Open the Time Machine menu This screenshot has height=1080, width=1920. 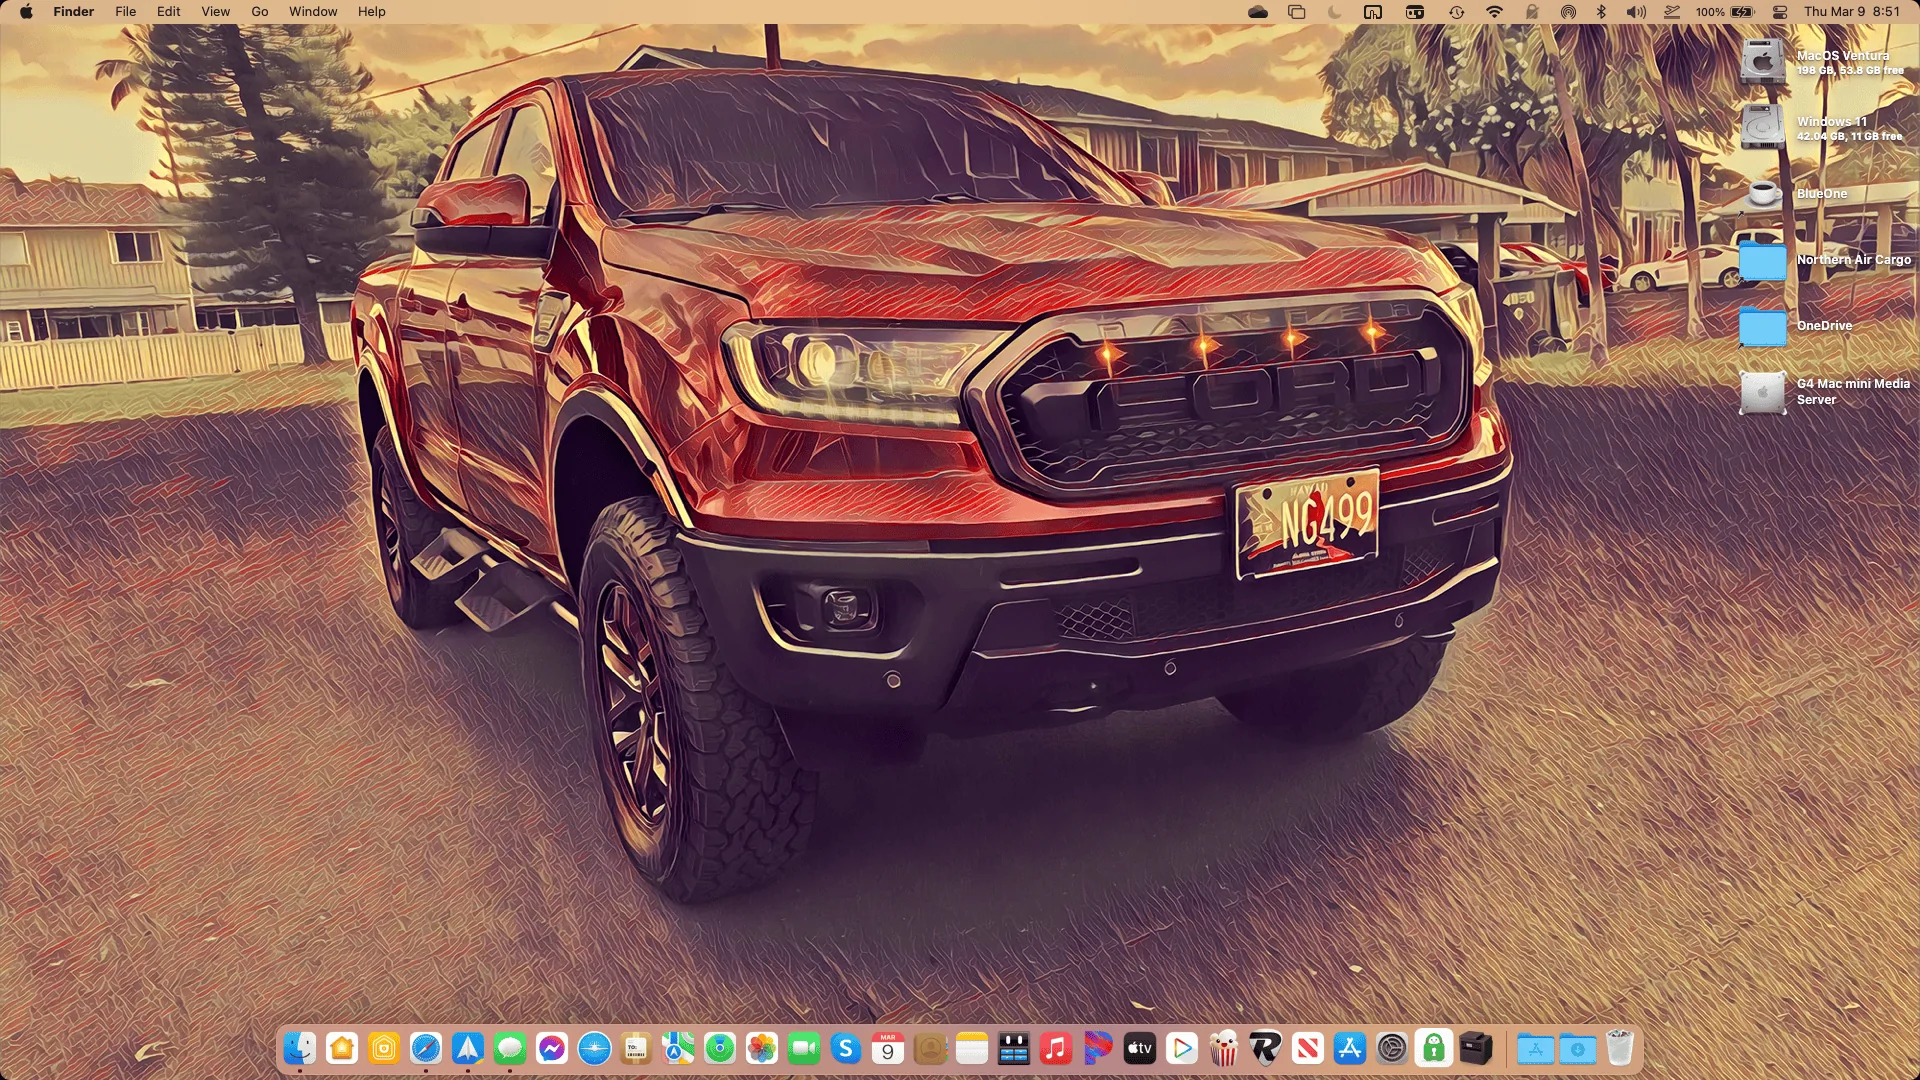pyautogui.click(x=1456, y=12)
